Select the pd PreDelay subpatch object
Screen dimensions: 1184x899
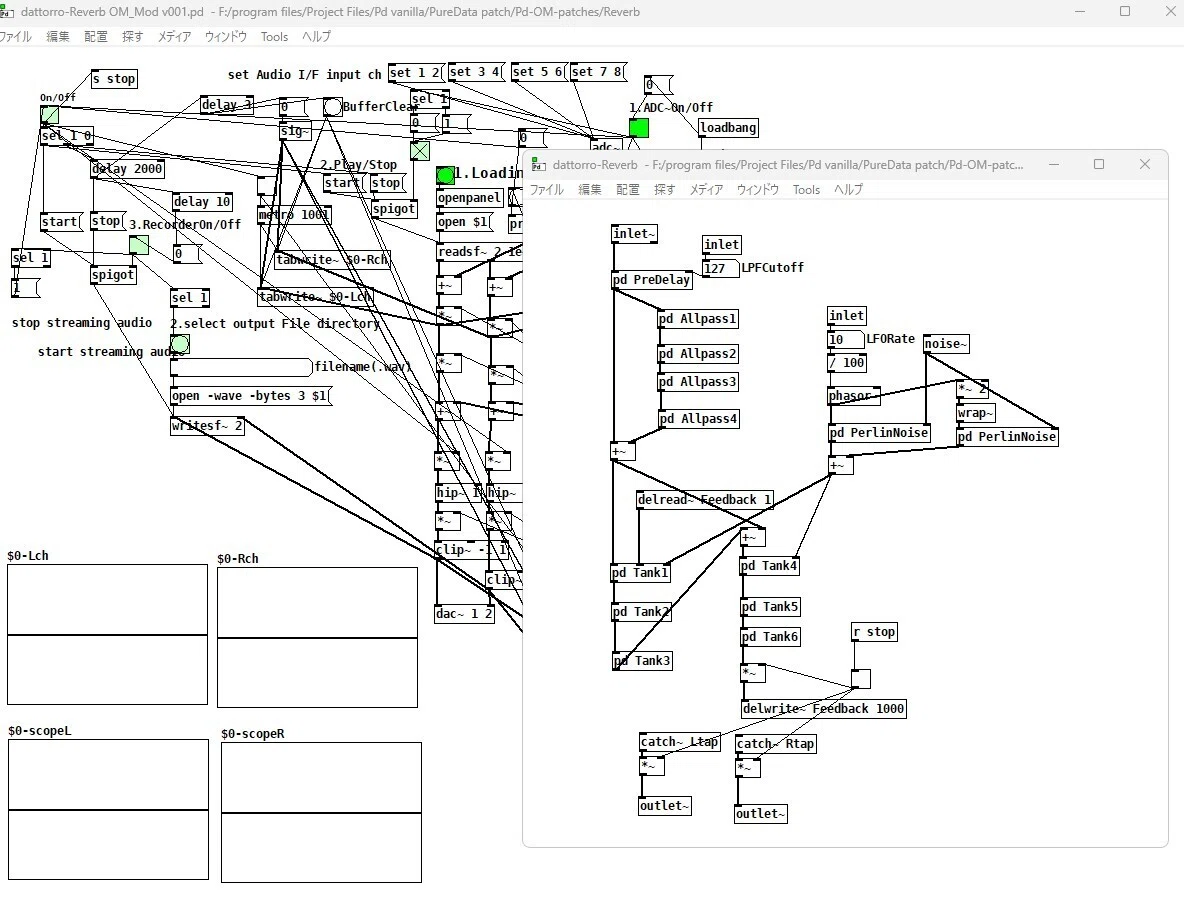pyautogui.click(x=652, y=280)
